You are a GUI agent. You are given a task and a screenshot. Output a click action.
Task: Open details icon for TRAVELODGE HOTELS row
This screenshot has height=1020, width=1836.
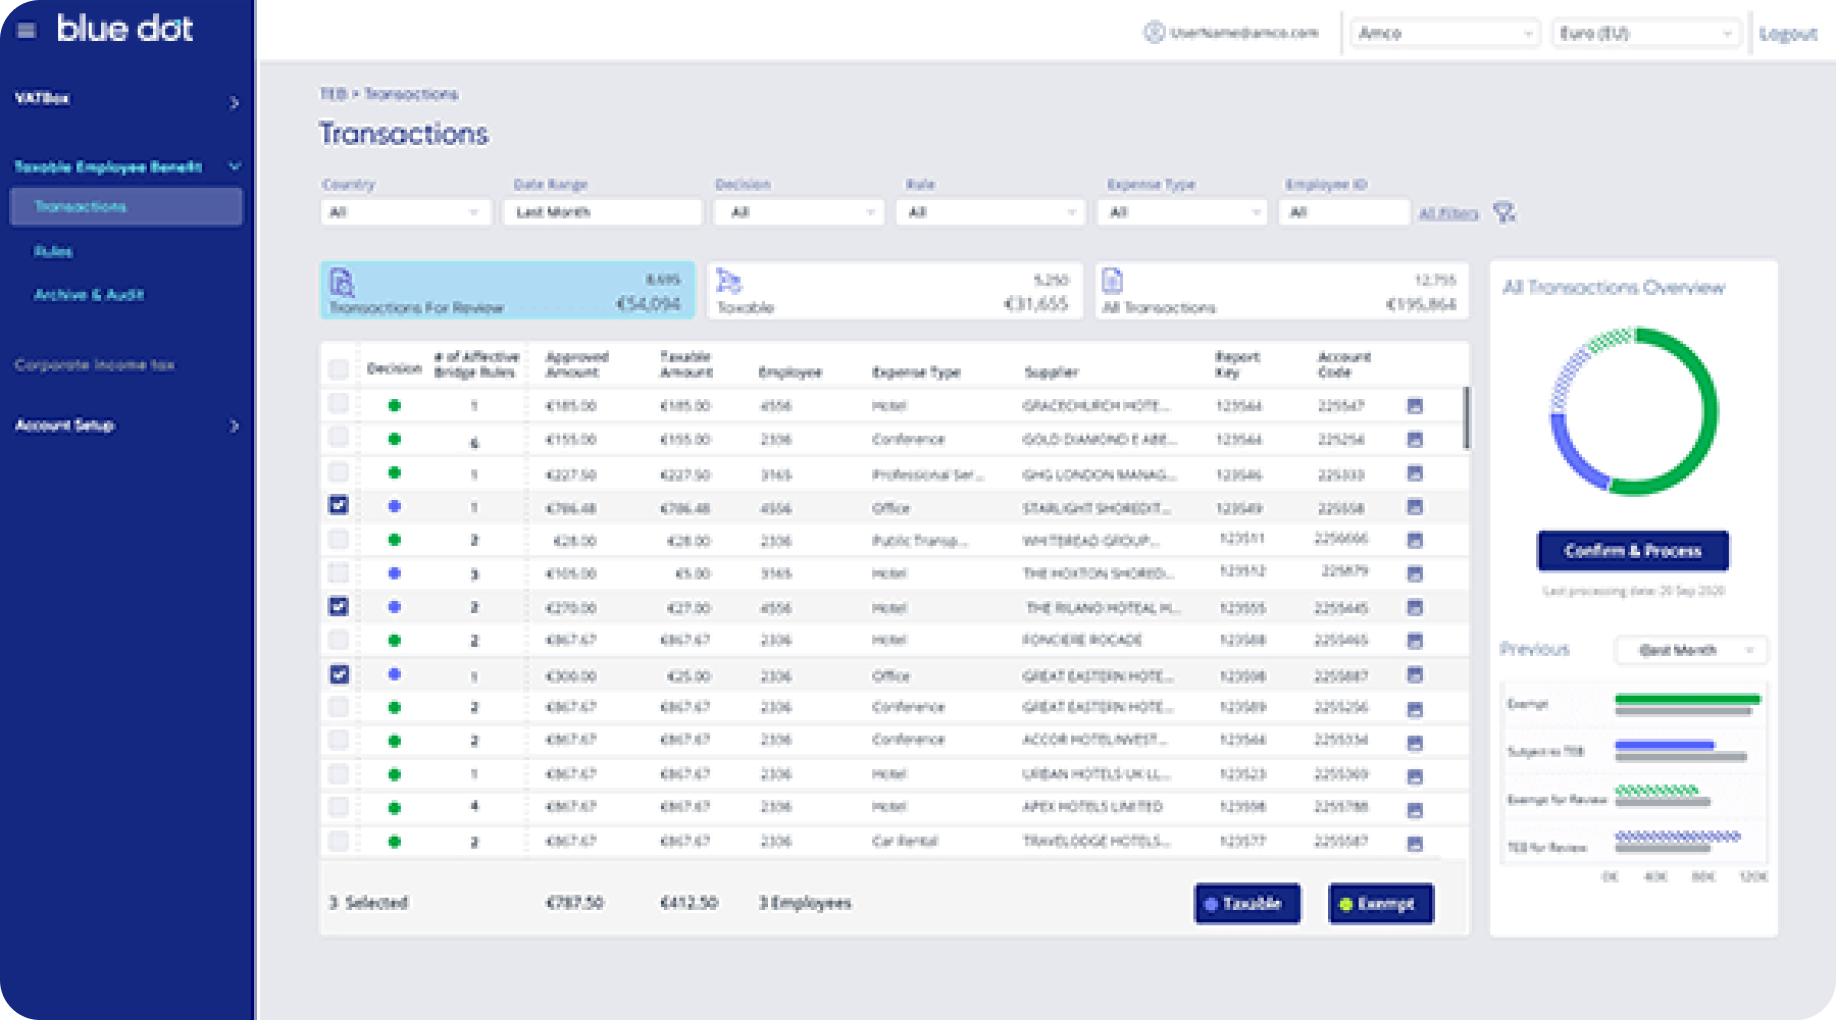pyautogui.click(x=1415, y=843)
